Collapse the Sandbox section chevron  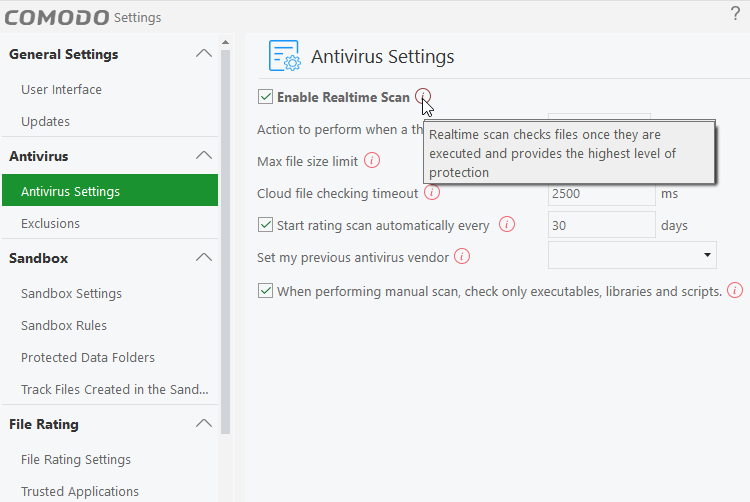[204, 257]
